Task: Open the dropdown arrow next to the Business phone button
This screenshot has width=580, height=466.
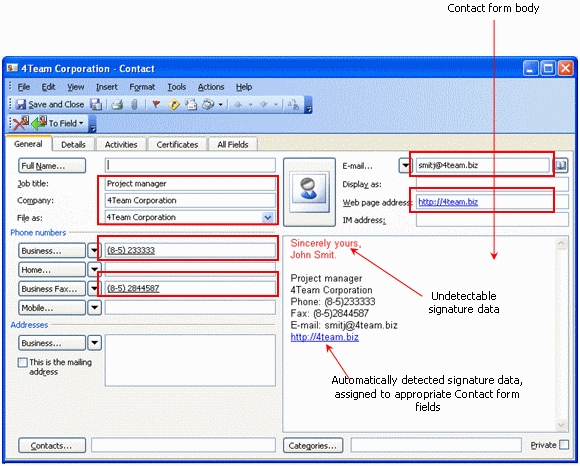Action: (x=94, y=251)
